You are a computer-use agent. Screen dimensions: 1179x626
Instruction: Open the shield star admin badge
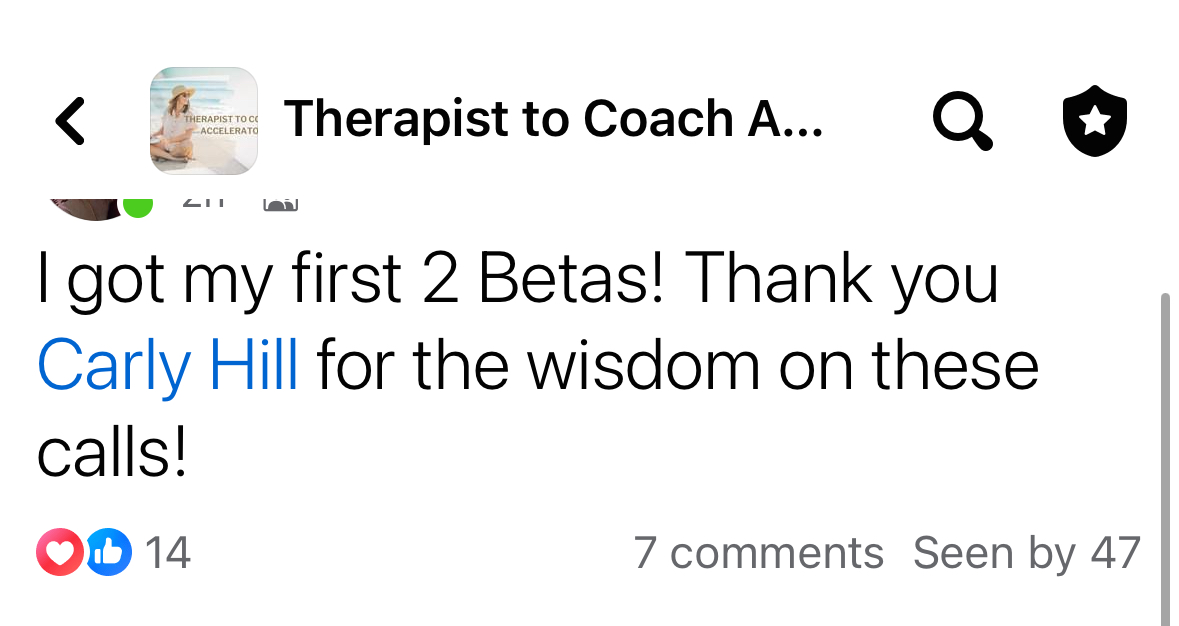tap(1094, 120)
